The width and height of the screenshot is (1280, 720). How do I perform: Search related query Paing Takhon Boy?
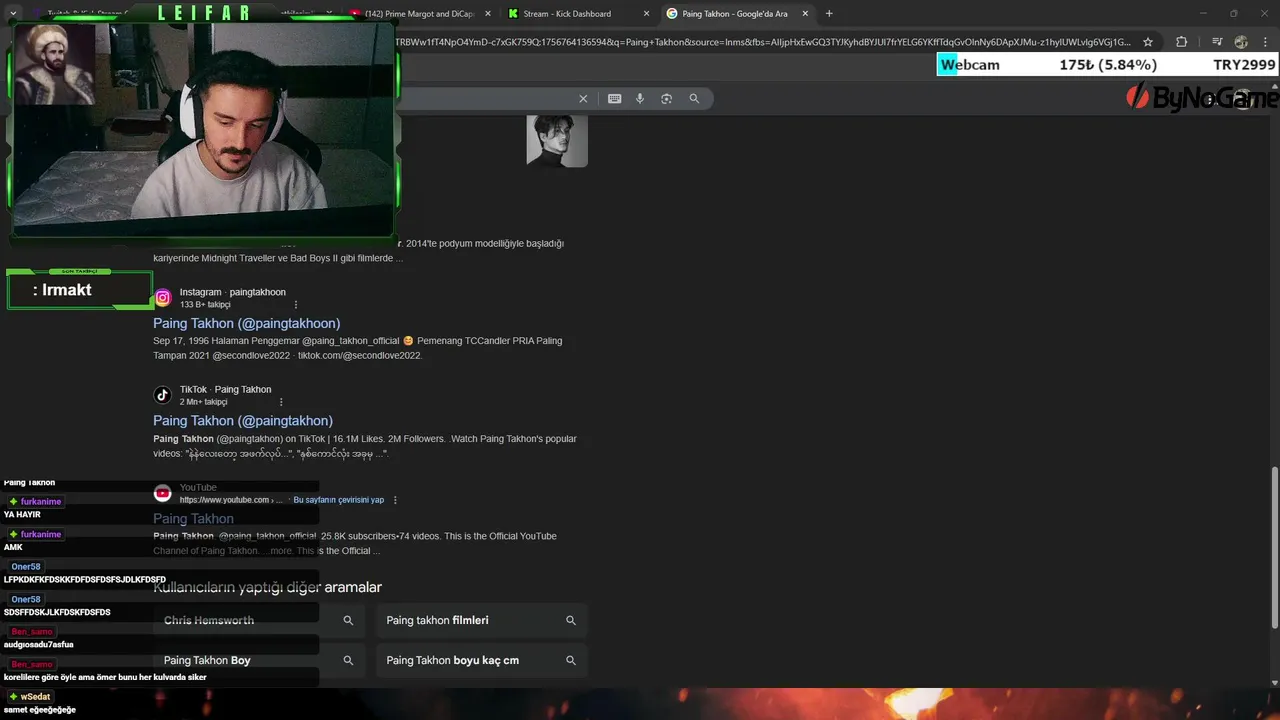[x=259, y=660]
